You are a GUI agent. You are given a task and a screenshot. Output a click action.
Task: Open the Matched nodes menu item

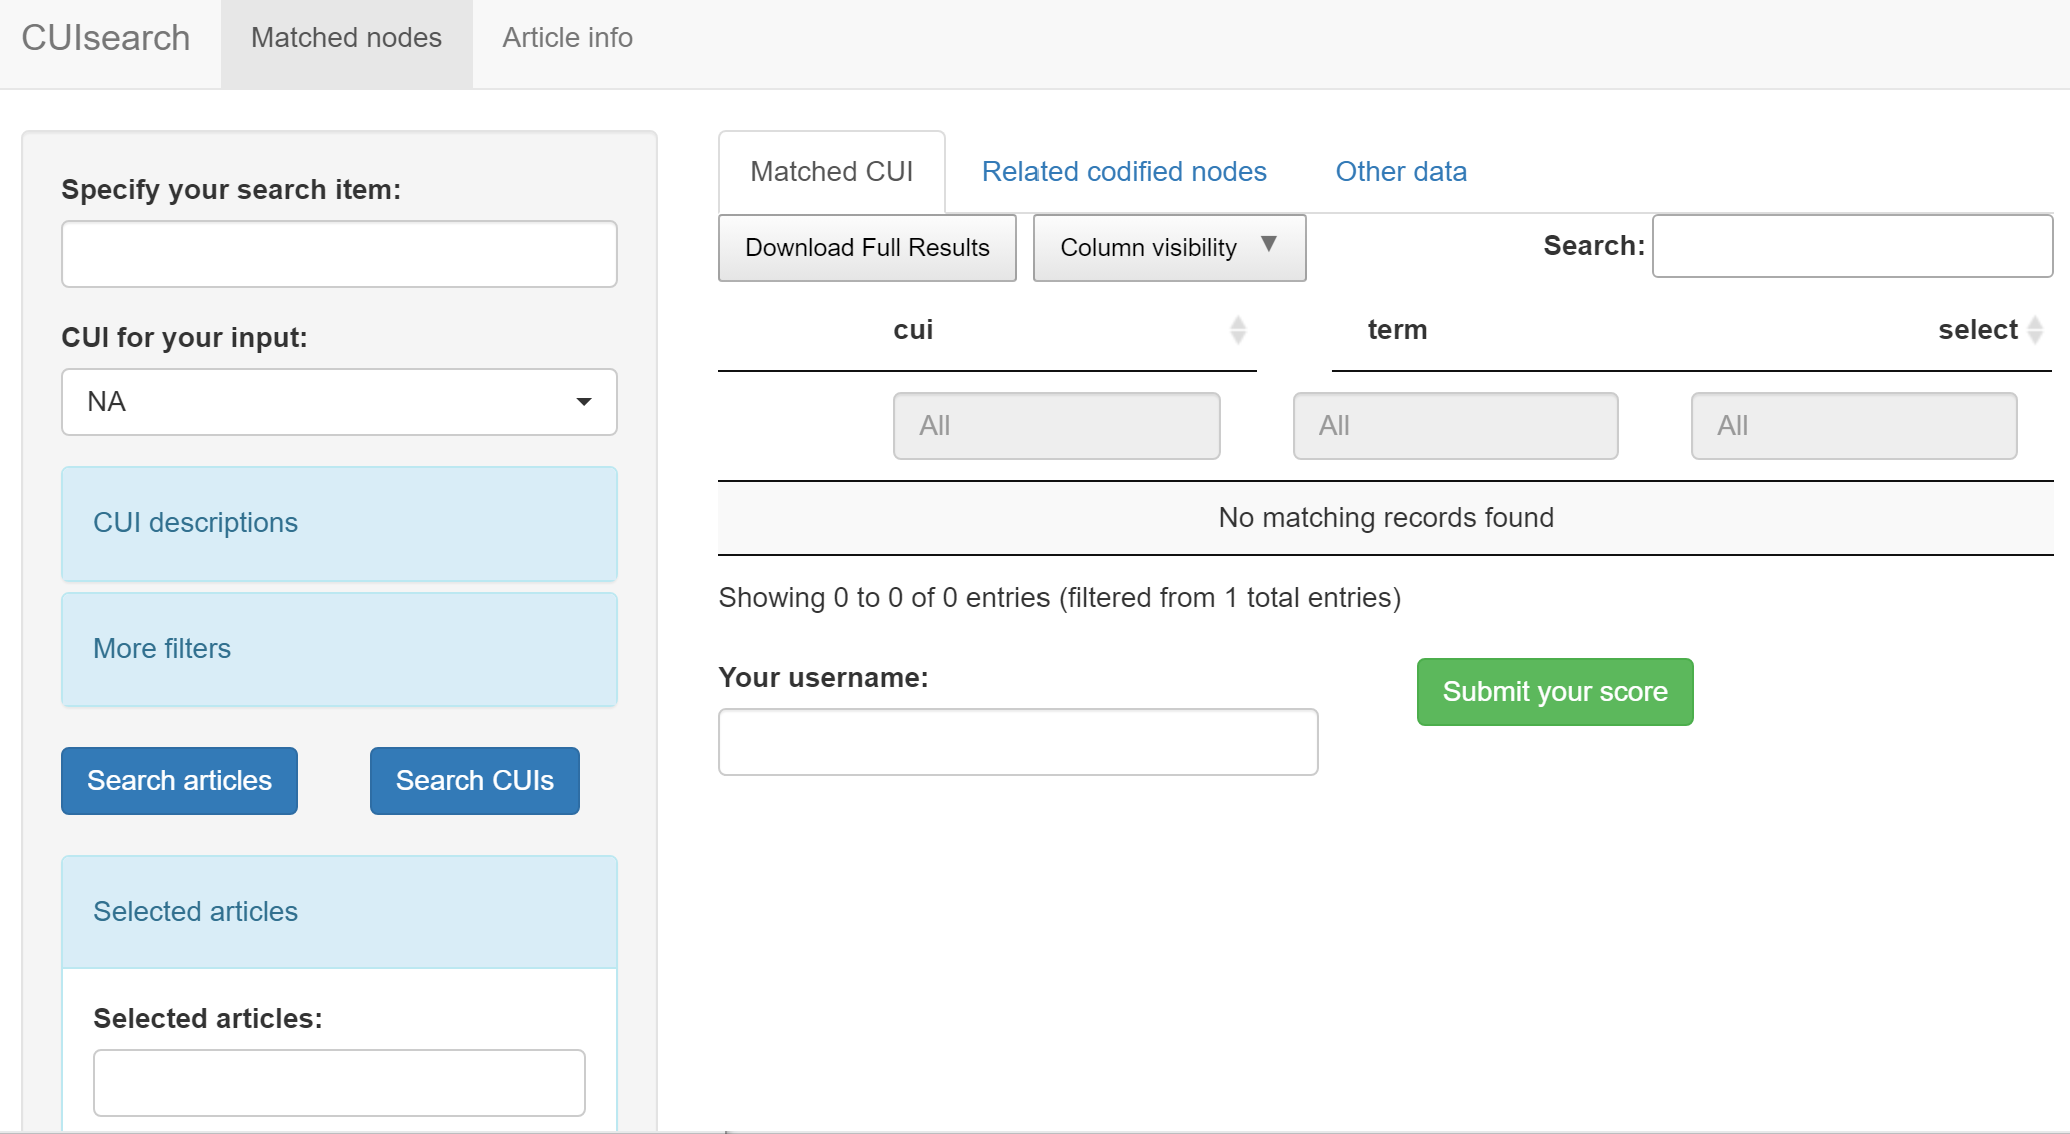346,38
